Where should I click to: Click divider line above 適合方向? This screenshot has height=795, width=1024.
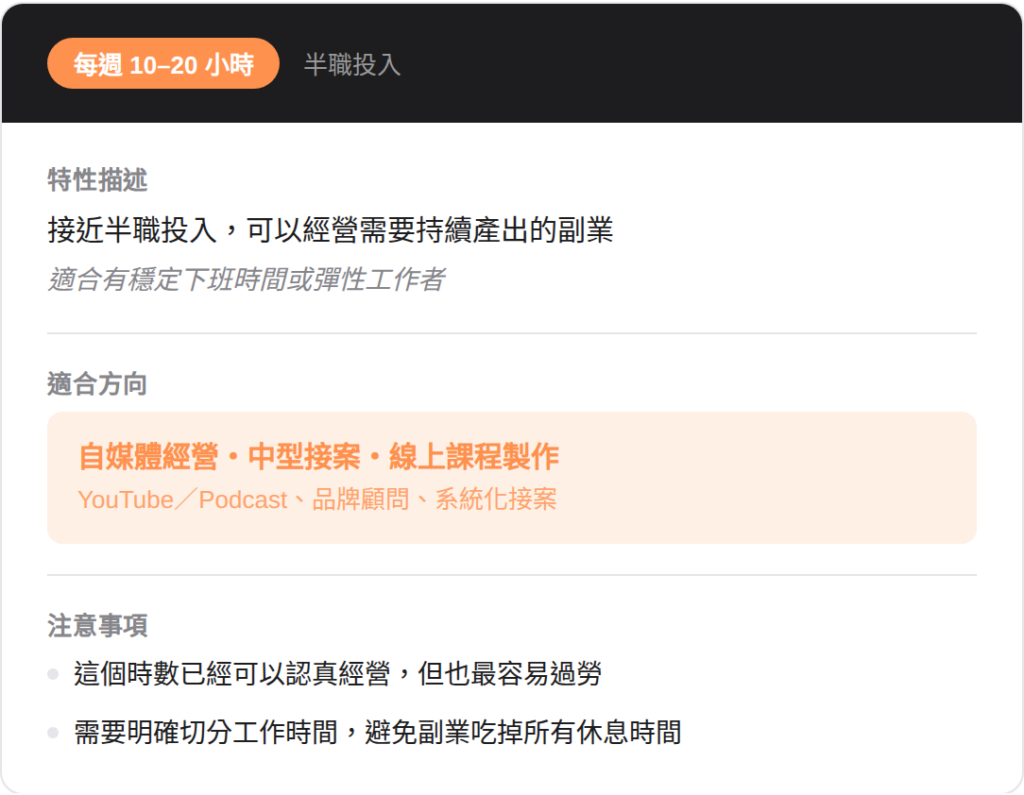[512, 333]
